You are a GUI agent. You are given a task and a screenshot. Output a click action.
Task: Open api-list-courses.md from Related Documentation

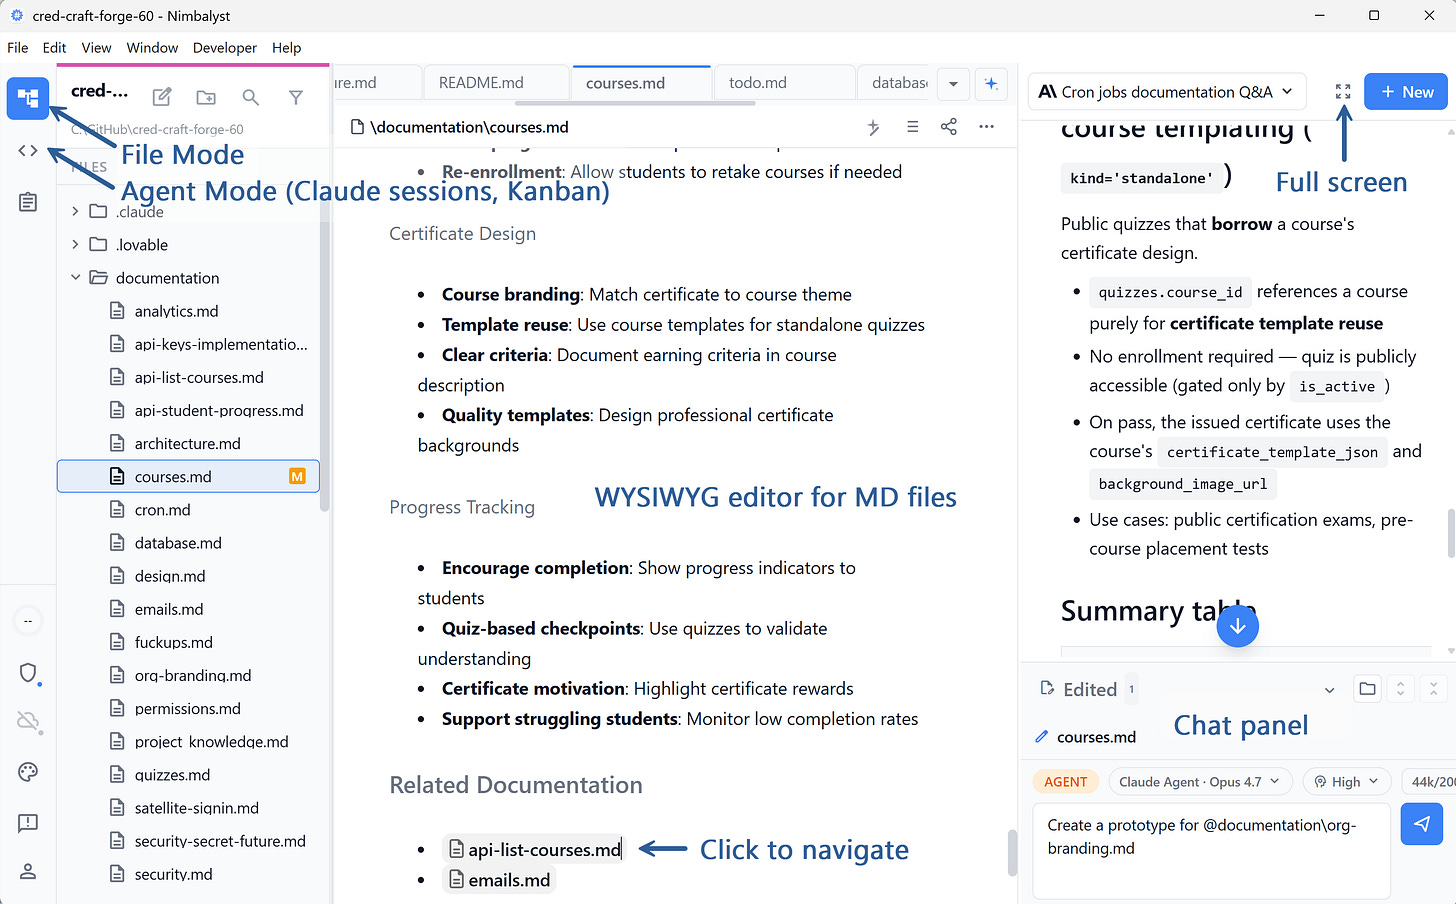pos(534,848)
